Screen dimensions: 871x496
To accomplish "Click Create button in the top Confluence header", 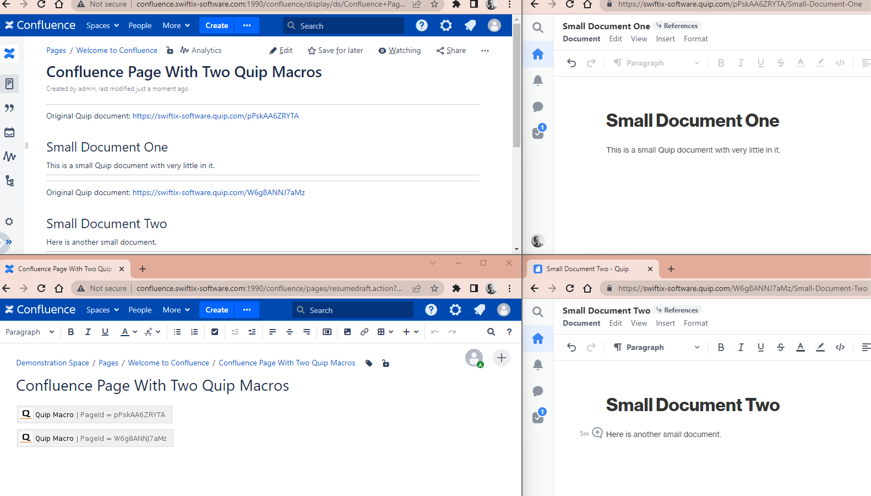I will 217,26.
